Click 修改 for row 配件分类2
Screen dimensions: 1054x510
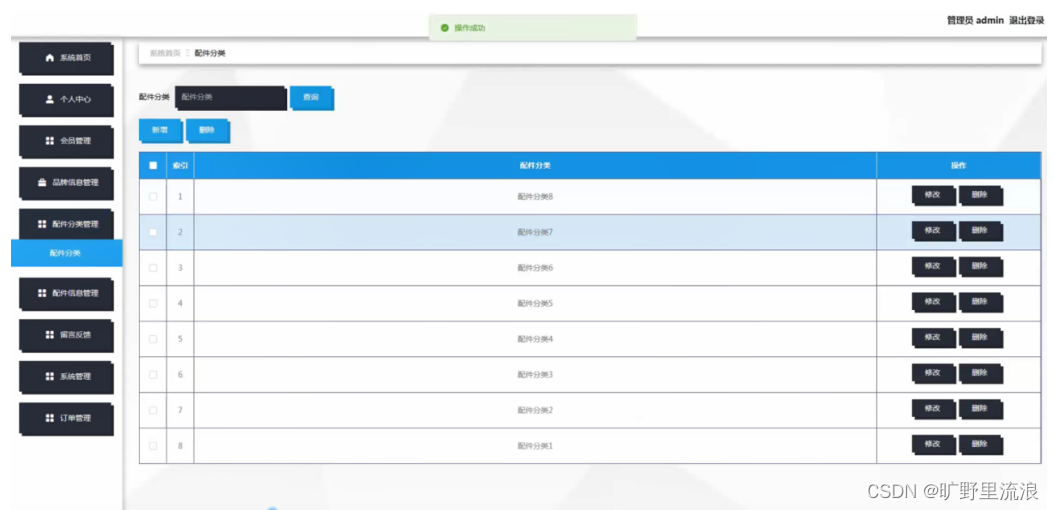pos(933,409)
